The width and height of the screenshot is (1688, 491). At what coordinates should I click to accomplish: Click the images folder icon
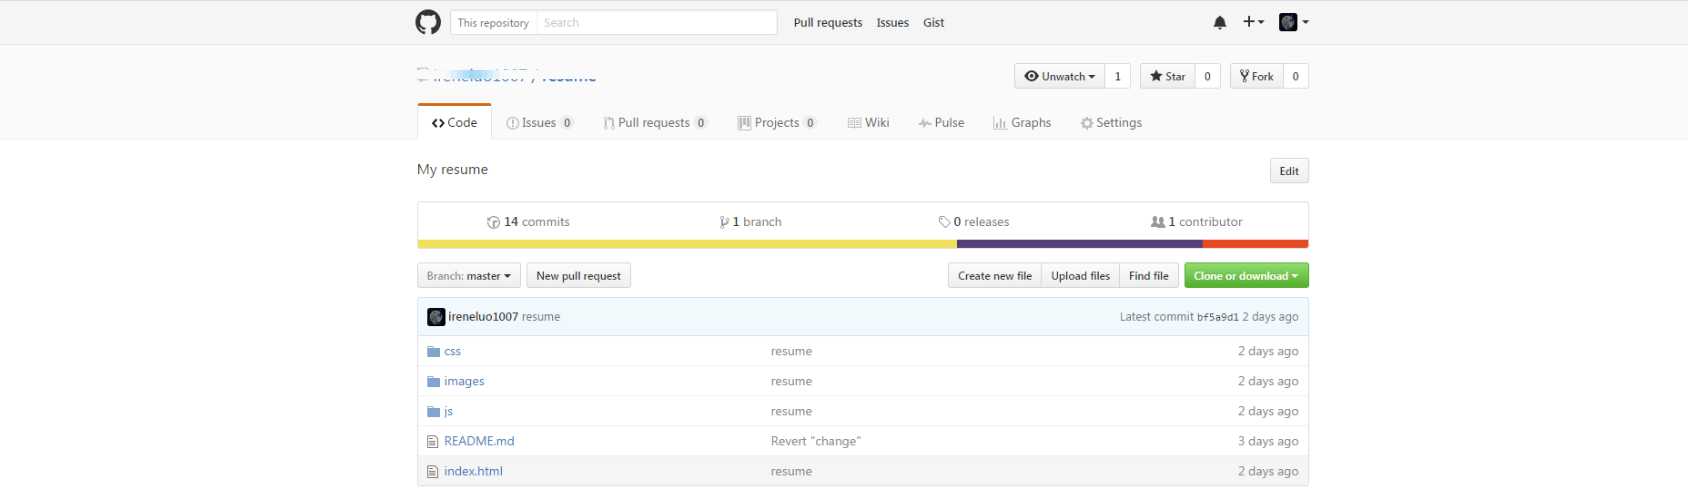tap(433, 381)
